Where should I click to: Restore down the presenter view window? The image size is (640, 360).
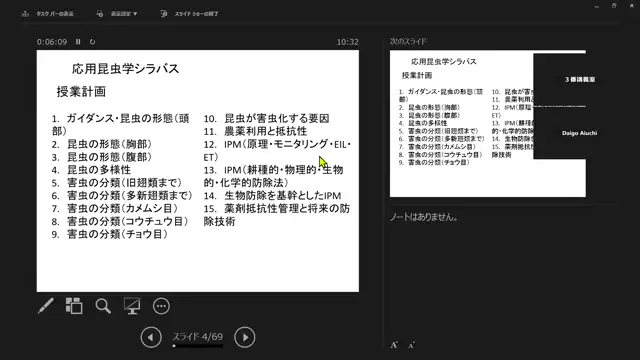pos(614,6)
